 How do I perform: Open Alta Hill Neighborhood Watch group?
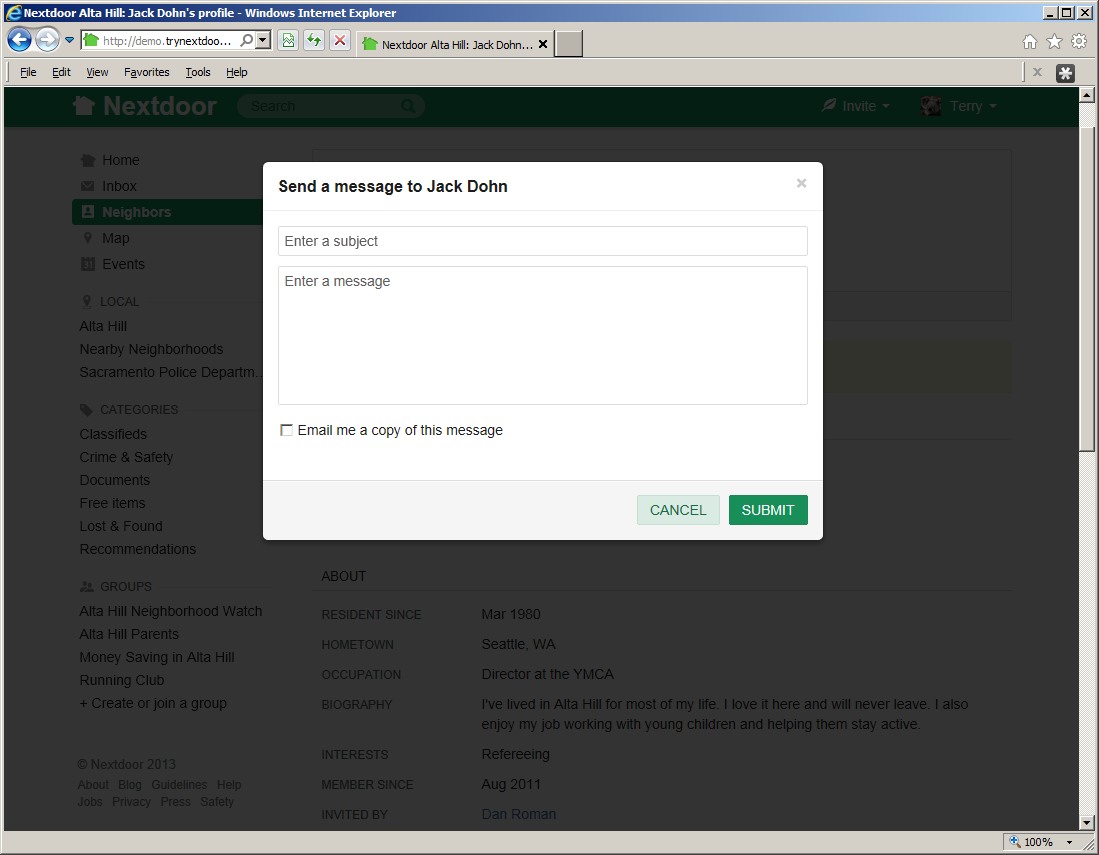[x=170, y=611]
